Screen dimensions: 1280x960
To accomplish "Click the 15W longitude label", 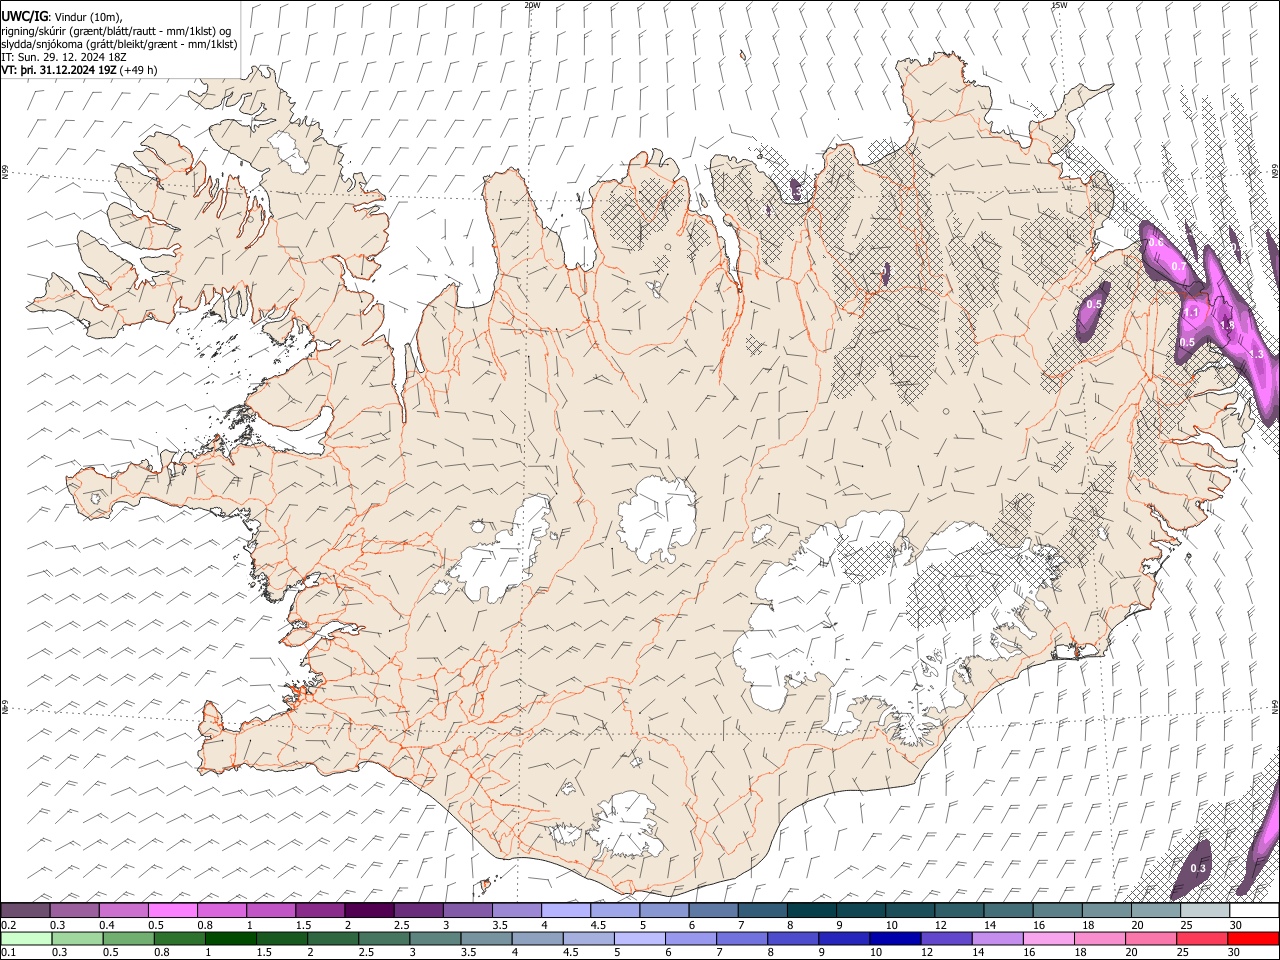I will click(1059, 5).
